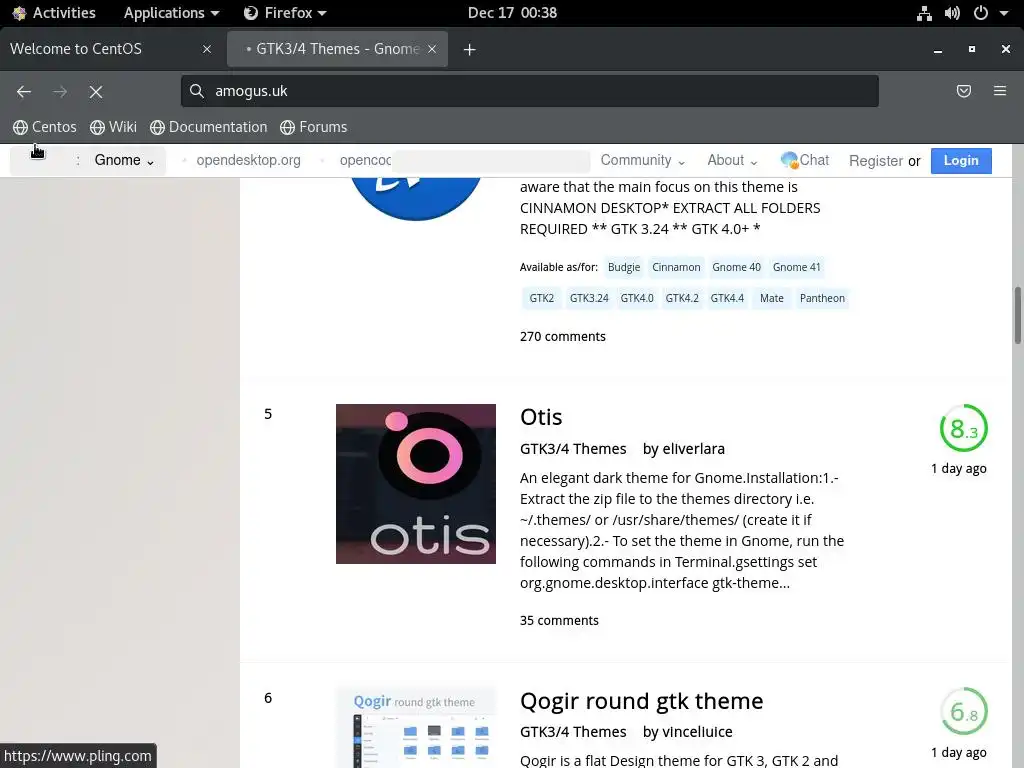1024x768 pixels.
Task: Select the GTK2 tag
Action: pyautogui.click(x=541, y=298)
